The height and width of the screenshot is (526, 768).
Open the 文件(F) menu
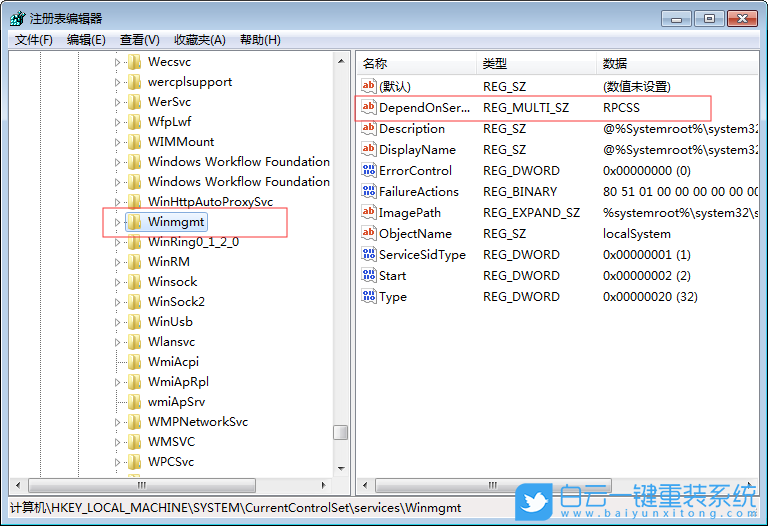(33, 40)
